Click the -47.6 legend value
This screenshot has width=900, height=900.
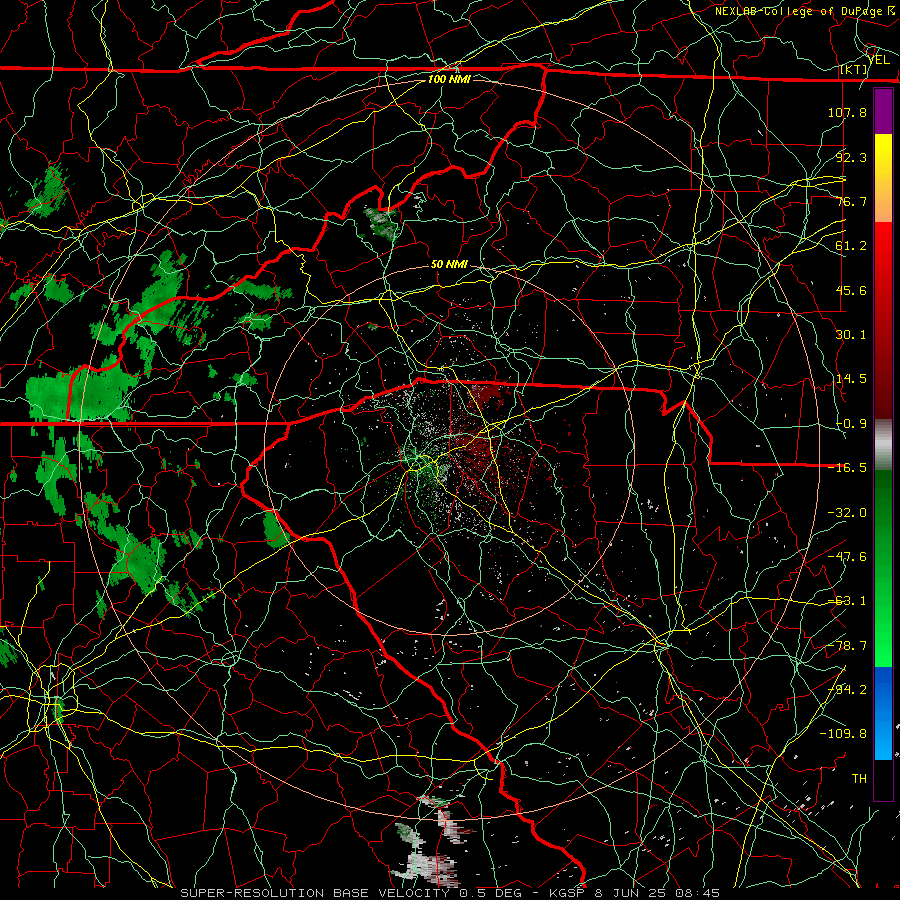pyautogui.click(x=847, y=557)
